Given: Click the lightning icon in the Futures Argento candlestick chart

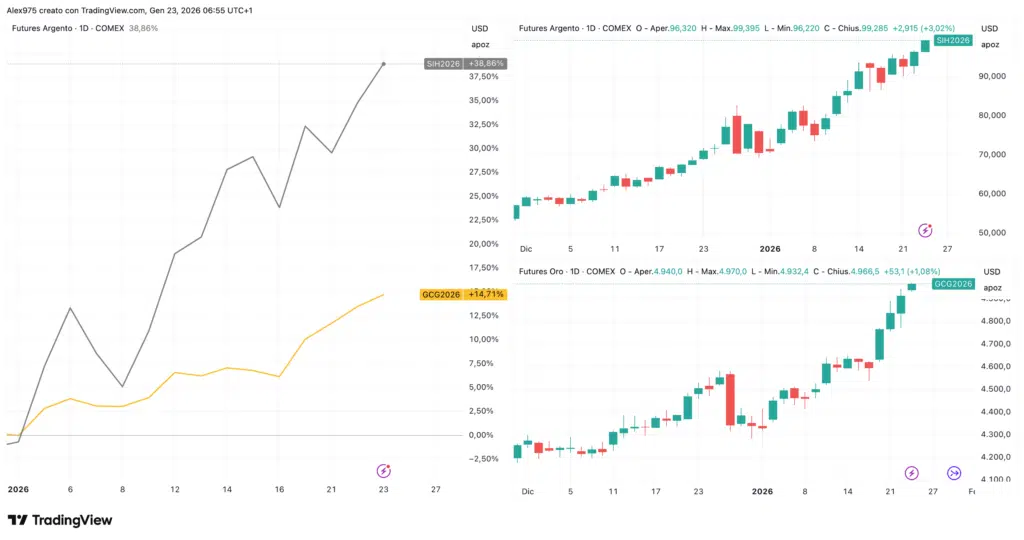Looking at the screenshot, I should click(925, 230).
